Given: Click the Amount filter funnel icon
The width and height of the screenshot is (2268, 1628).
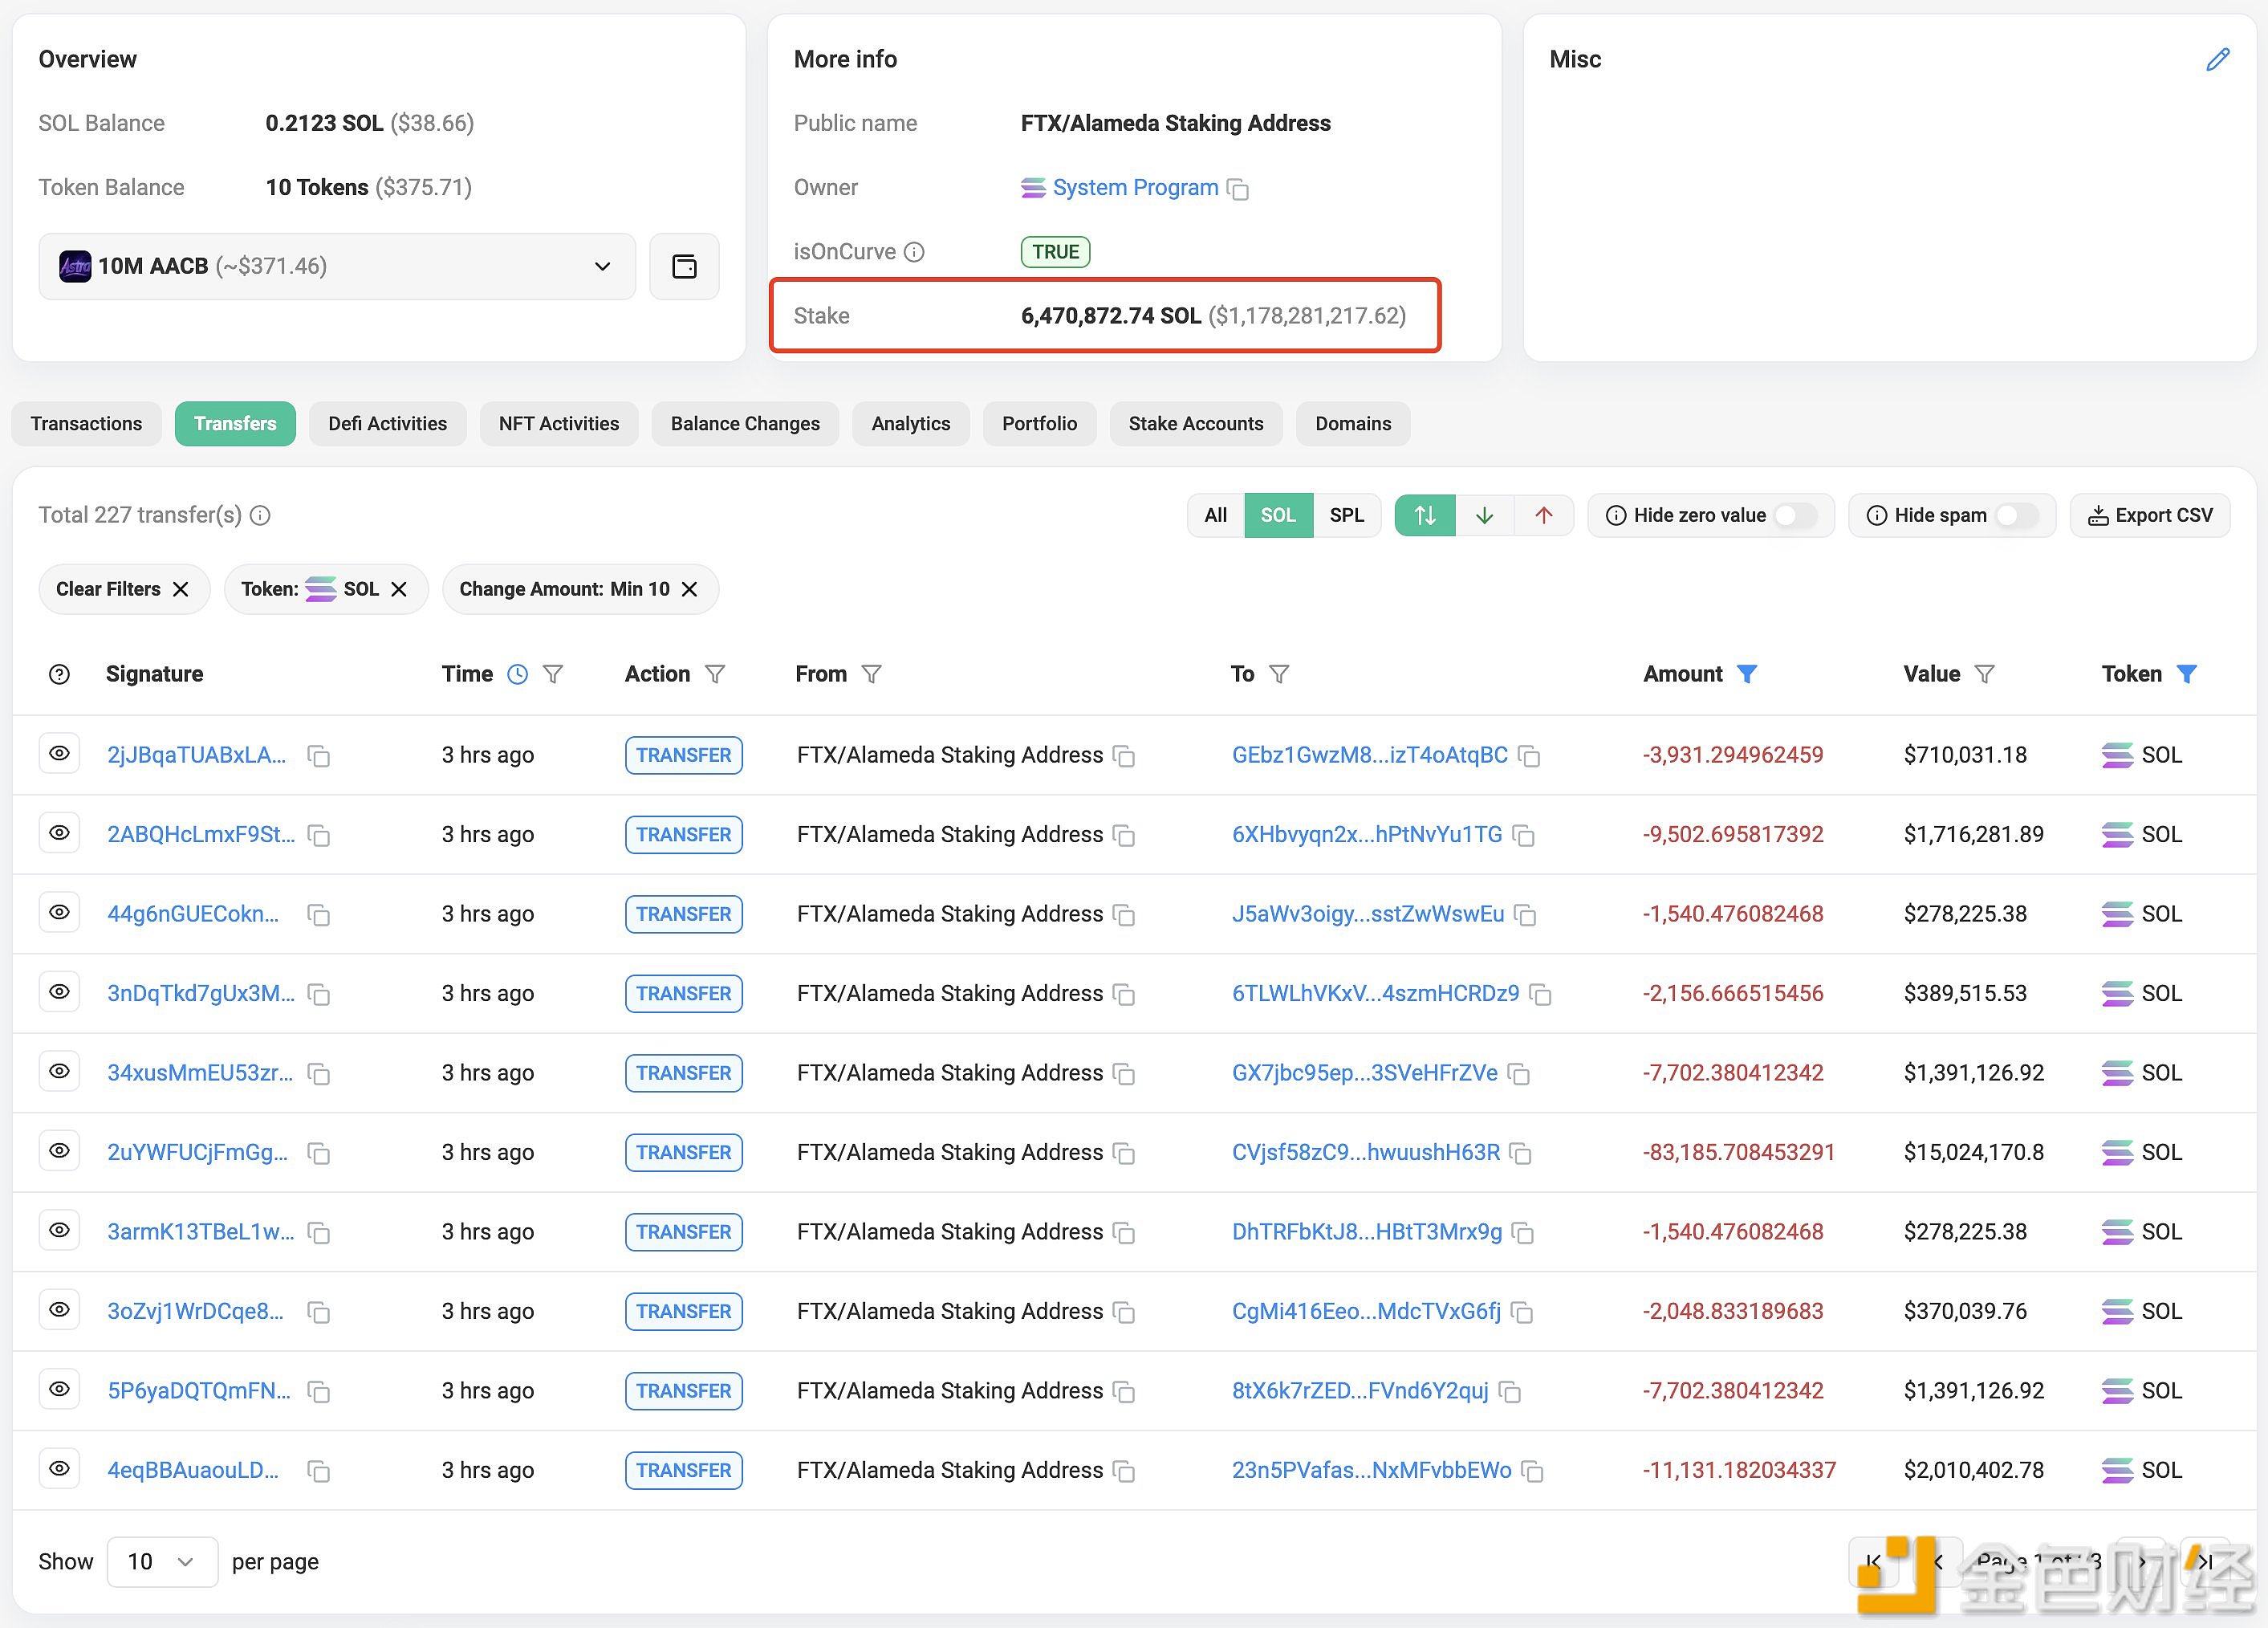Looking at the screenshot, I should [1749, 673].
